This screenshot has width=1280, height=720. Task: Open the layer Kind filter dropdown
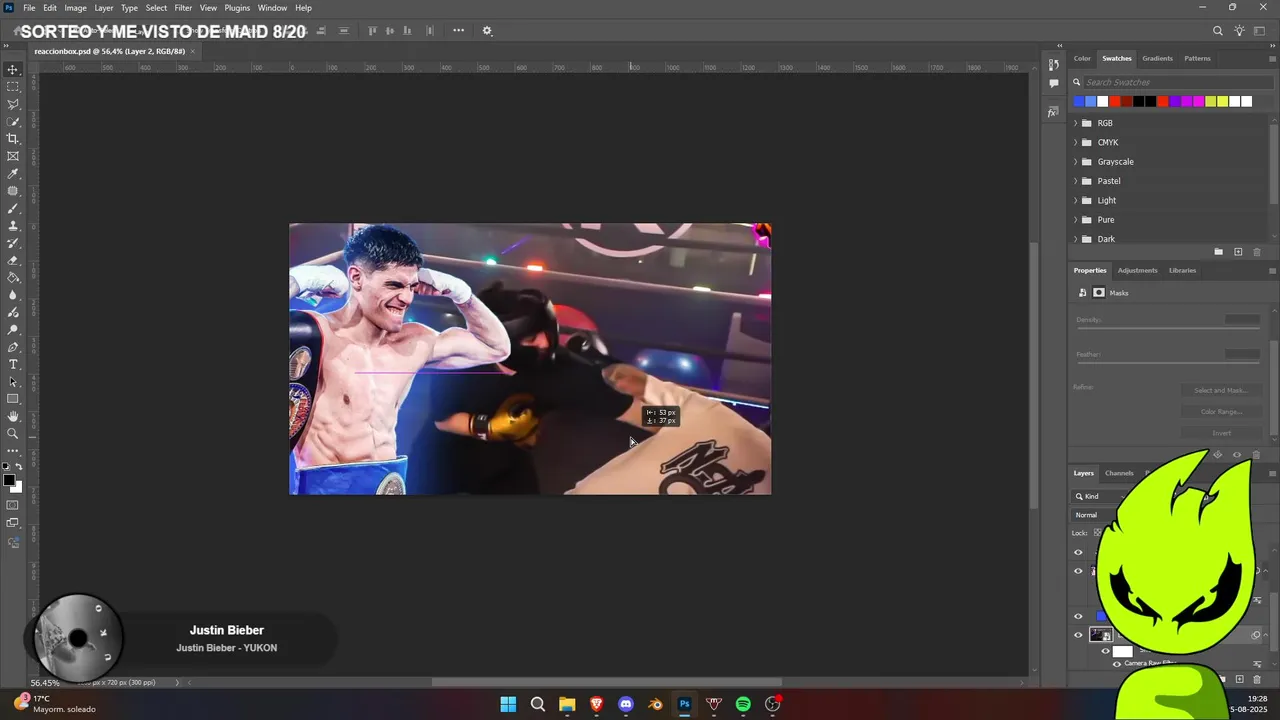tap(1096, 496)
